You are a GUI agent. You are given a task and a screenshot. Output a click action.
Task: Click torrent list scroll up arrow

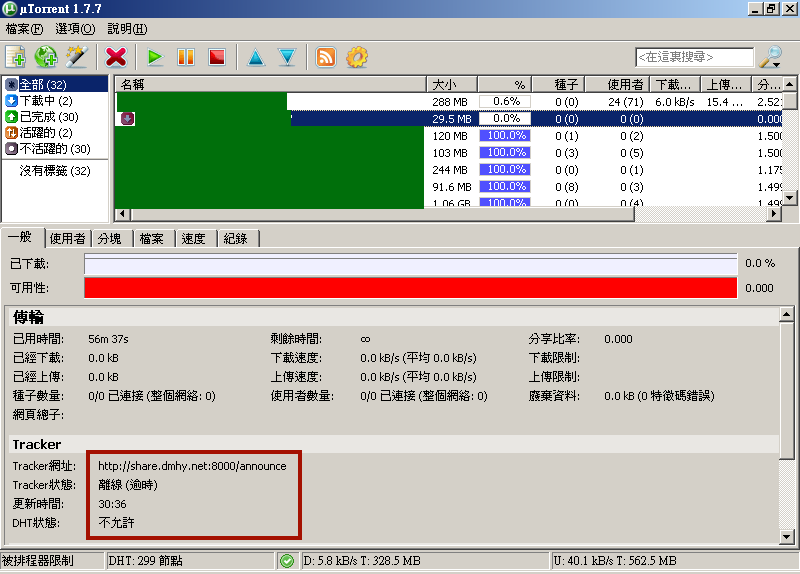(789, 84)
